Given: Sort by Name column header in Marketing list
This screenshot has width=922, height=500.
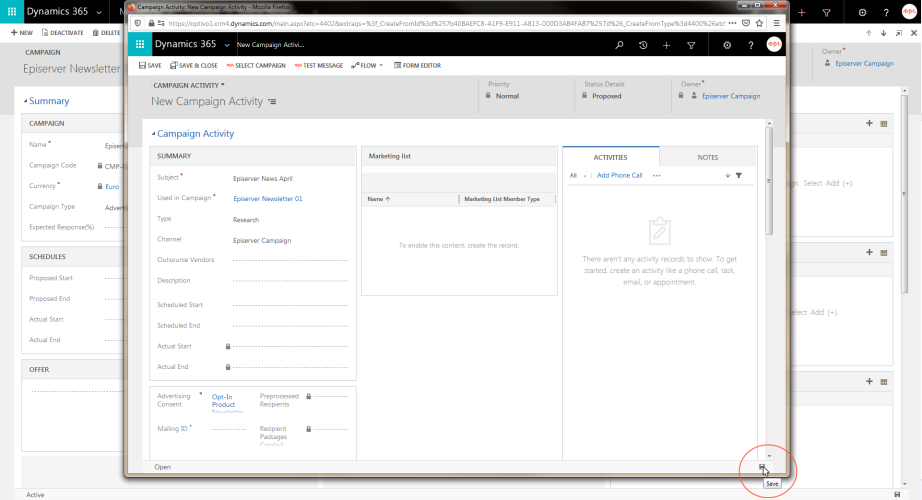Looking at the screenshot, I should pyautogui.click(x=379, y=199).
